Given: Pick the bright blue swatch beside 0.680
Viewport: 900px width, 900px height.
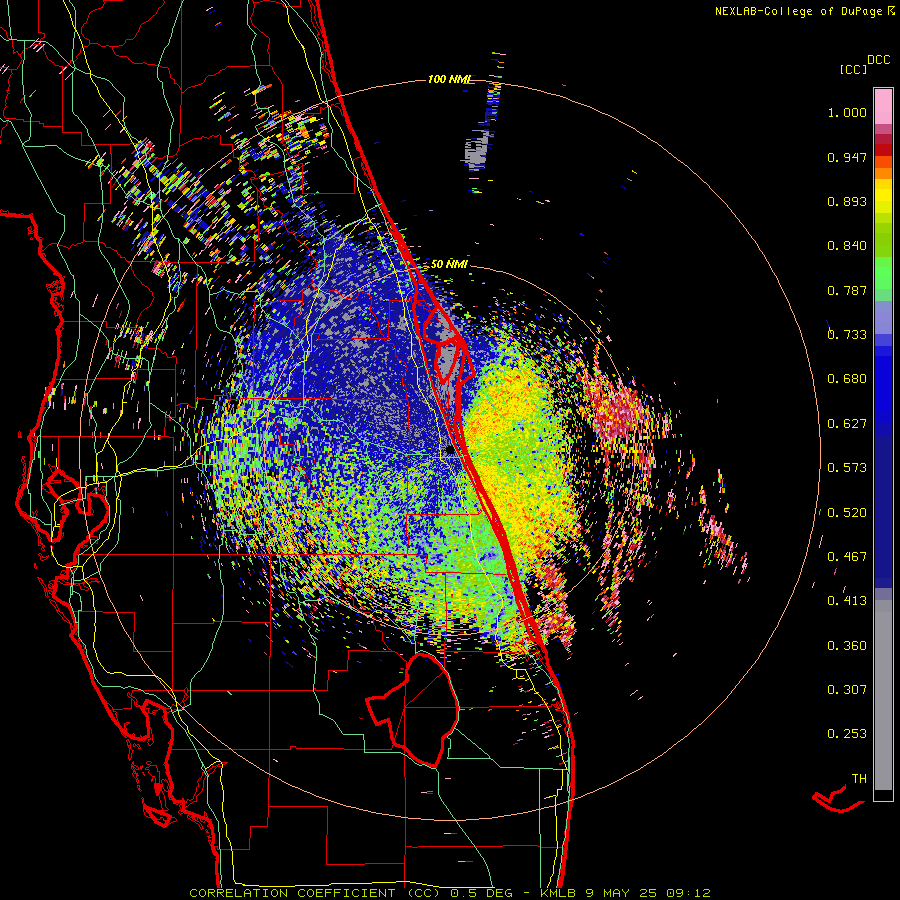Looking at the screenshot, I should click(x=883, y=379).
